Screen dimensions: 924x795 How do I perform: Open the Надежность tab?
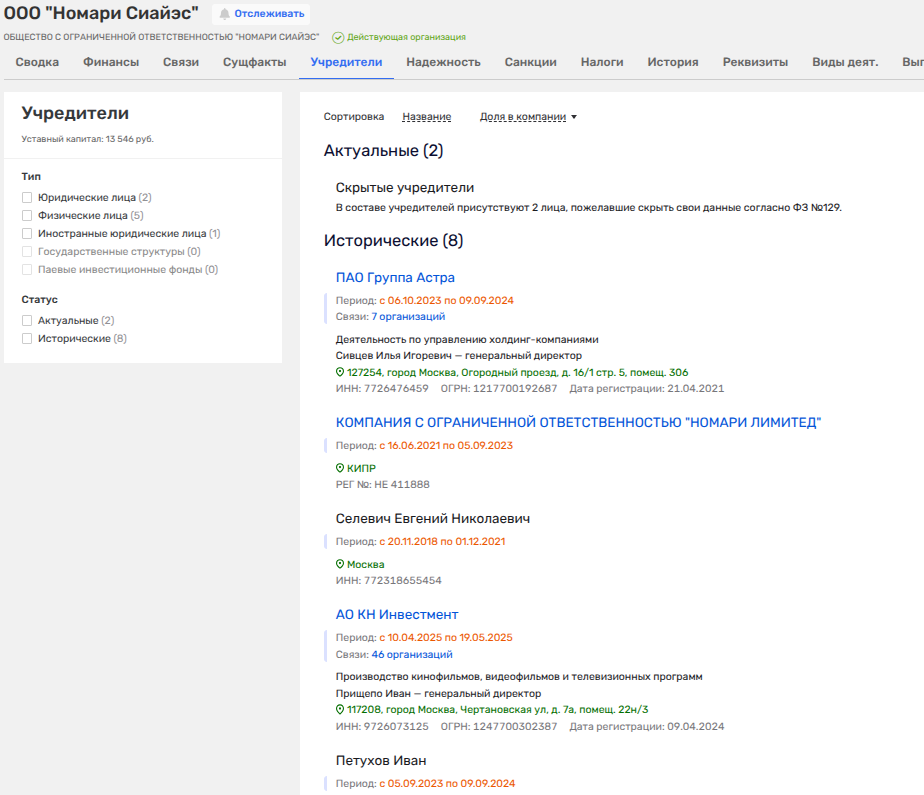coord(443,62)
